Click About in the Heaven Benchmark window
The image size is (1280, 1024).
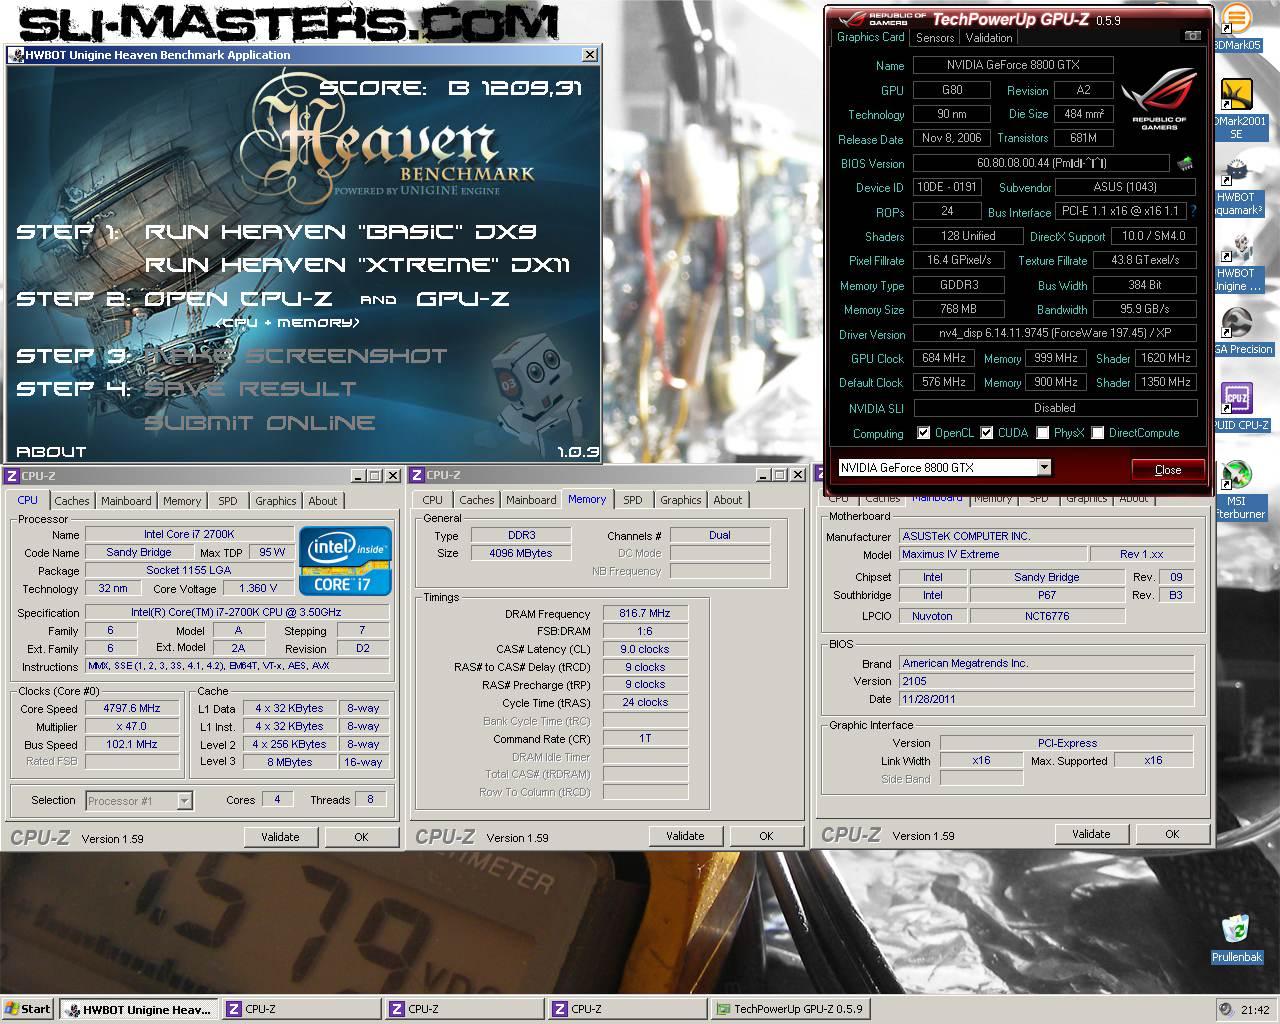(x=51, y=452)
